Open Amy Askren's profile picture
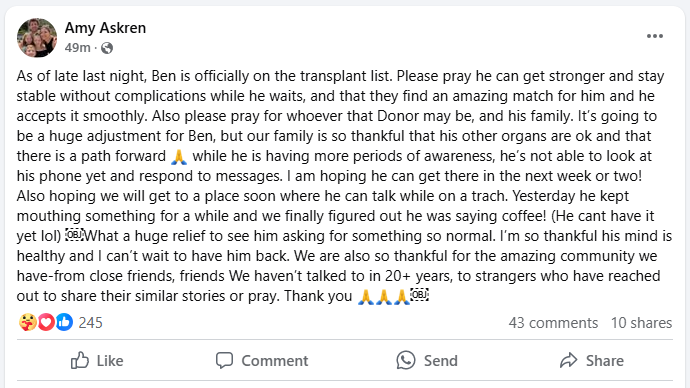This screenshot has width=690, height=388. click(37, 38)
